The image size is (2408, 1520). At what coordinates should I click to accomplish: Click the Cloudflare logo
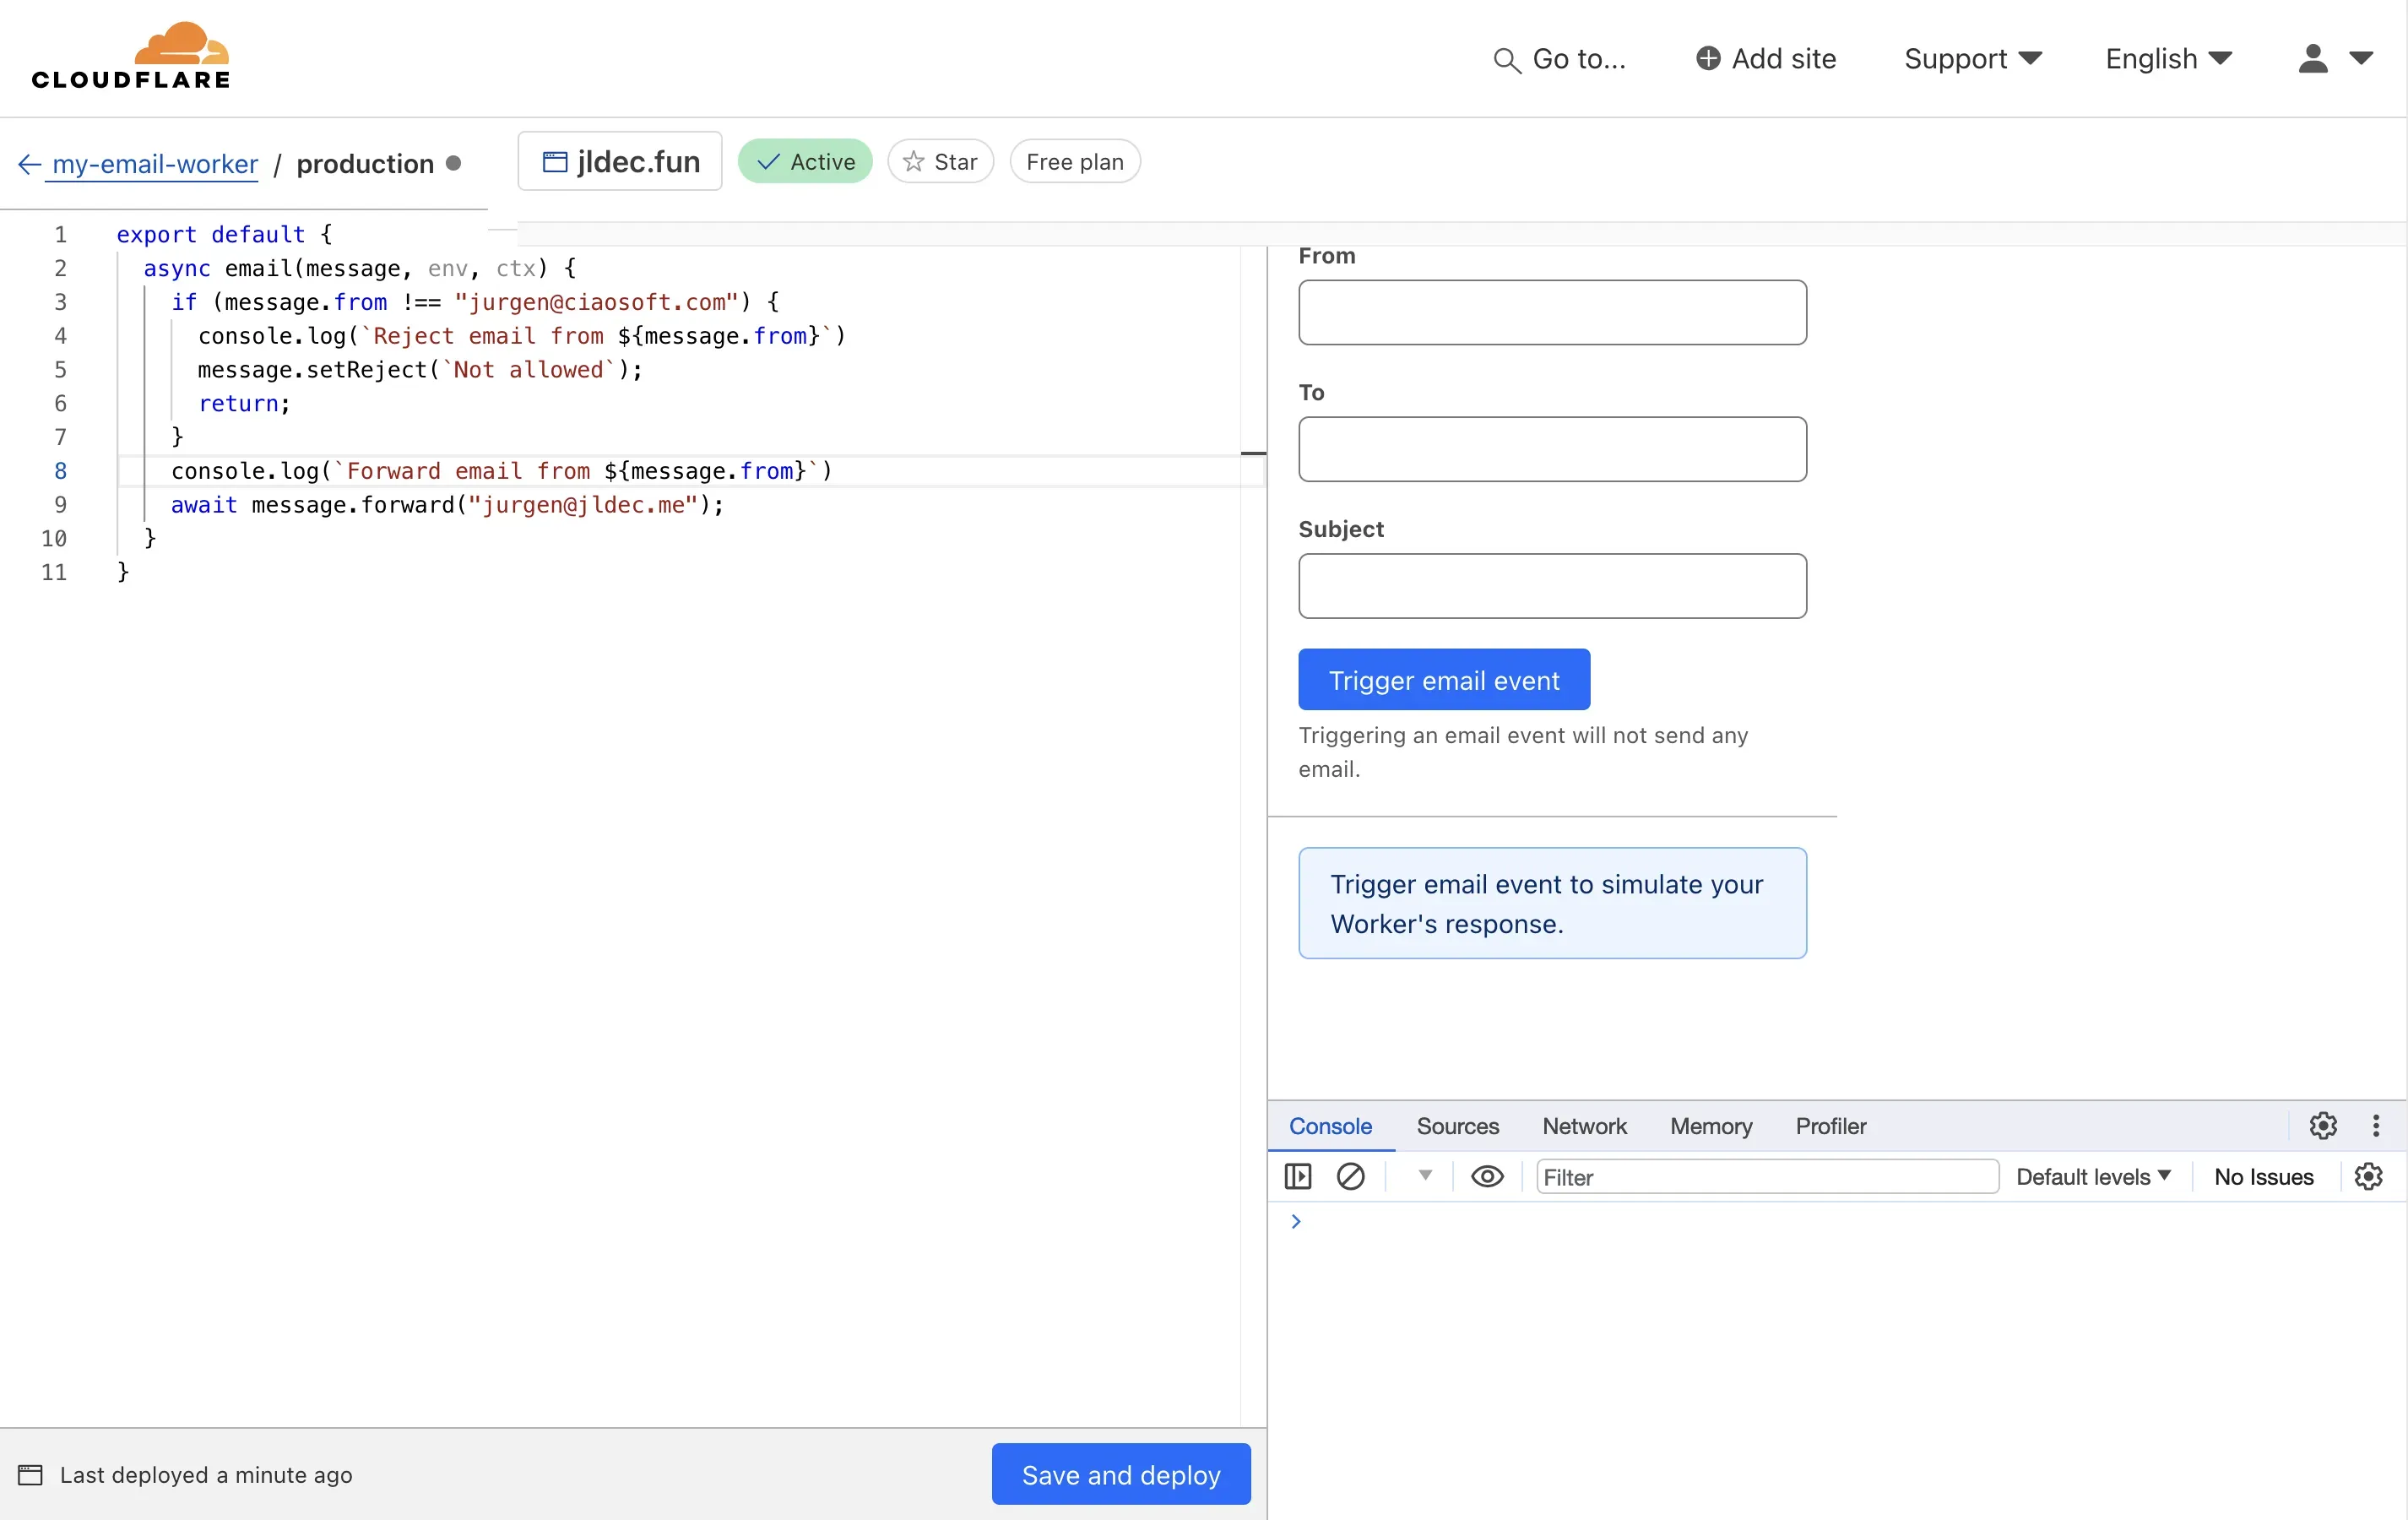(x=130, y=55)
